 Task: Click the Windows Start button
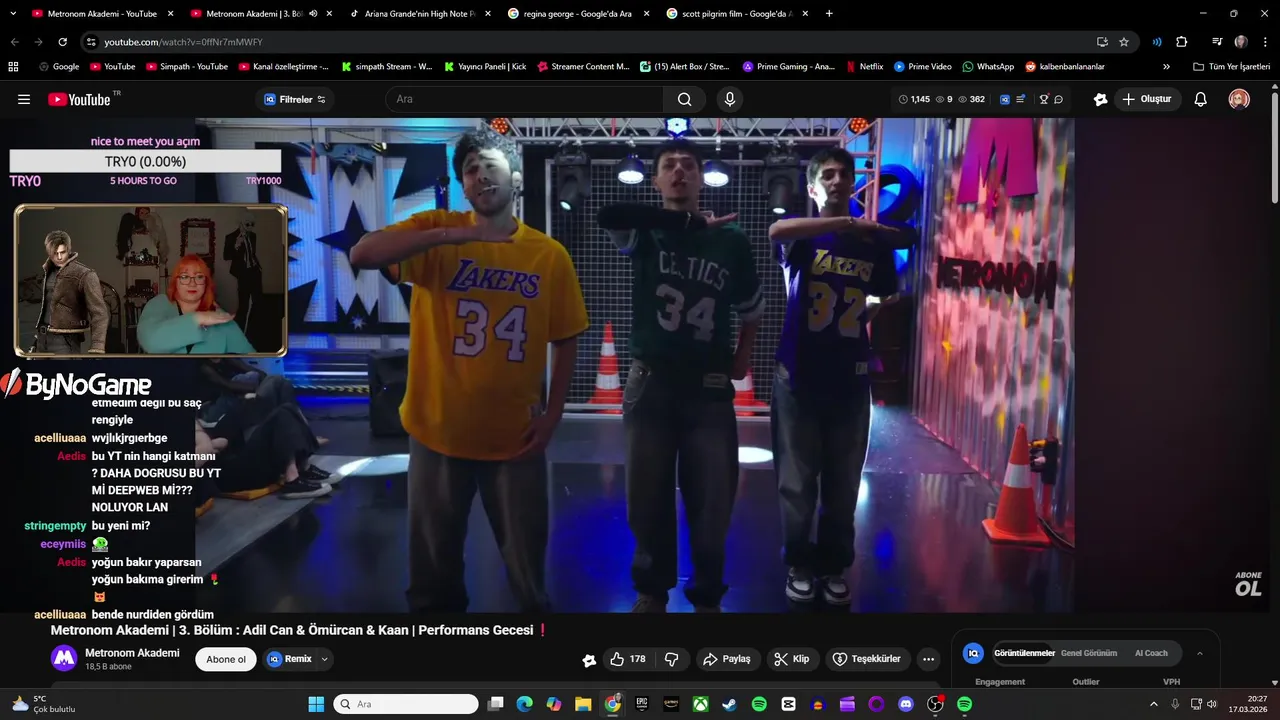pyautogui.click(x=316, y=704)
